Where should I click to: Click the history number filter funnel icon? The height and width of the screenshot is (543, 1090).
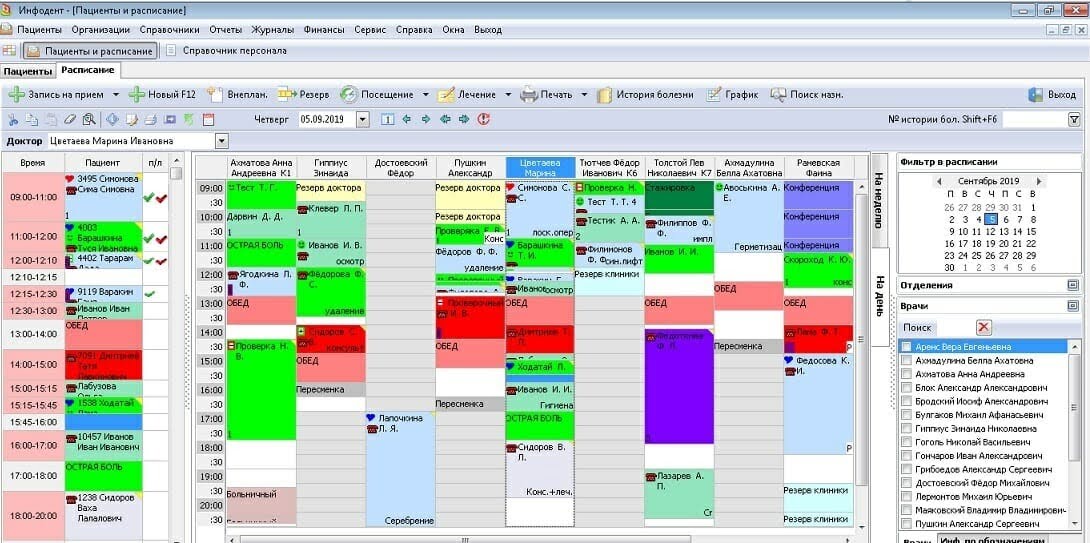[1073, 119]
